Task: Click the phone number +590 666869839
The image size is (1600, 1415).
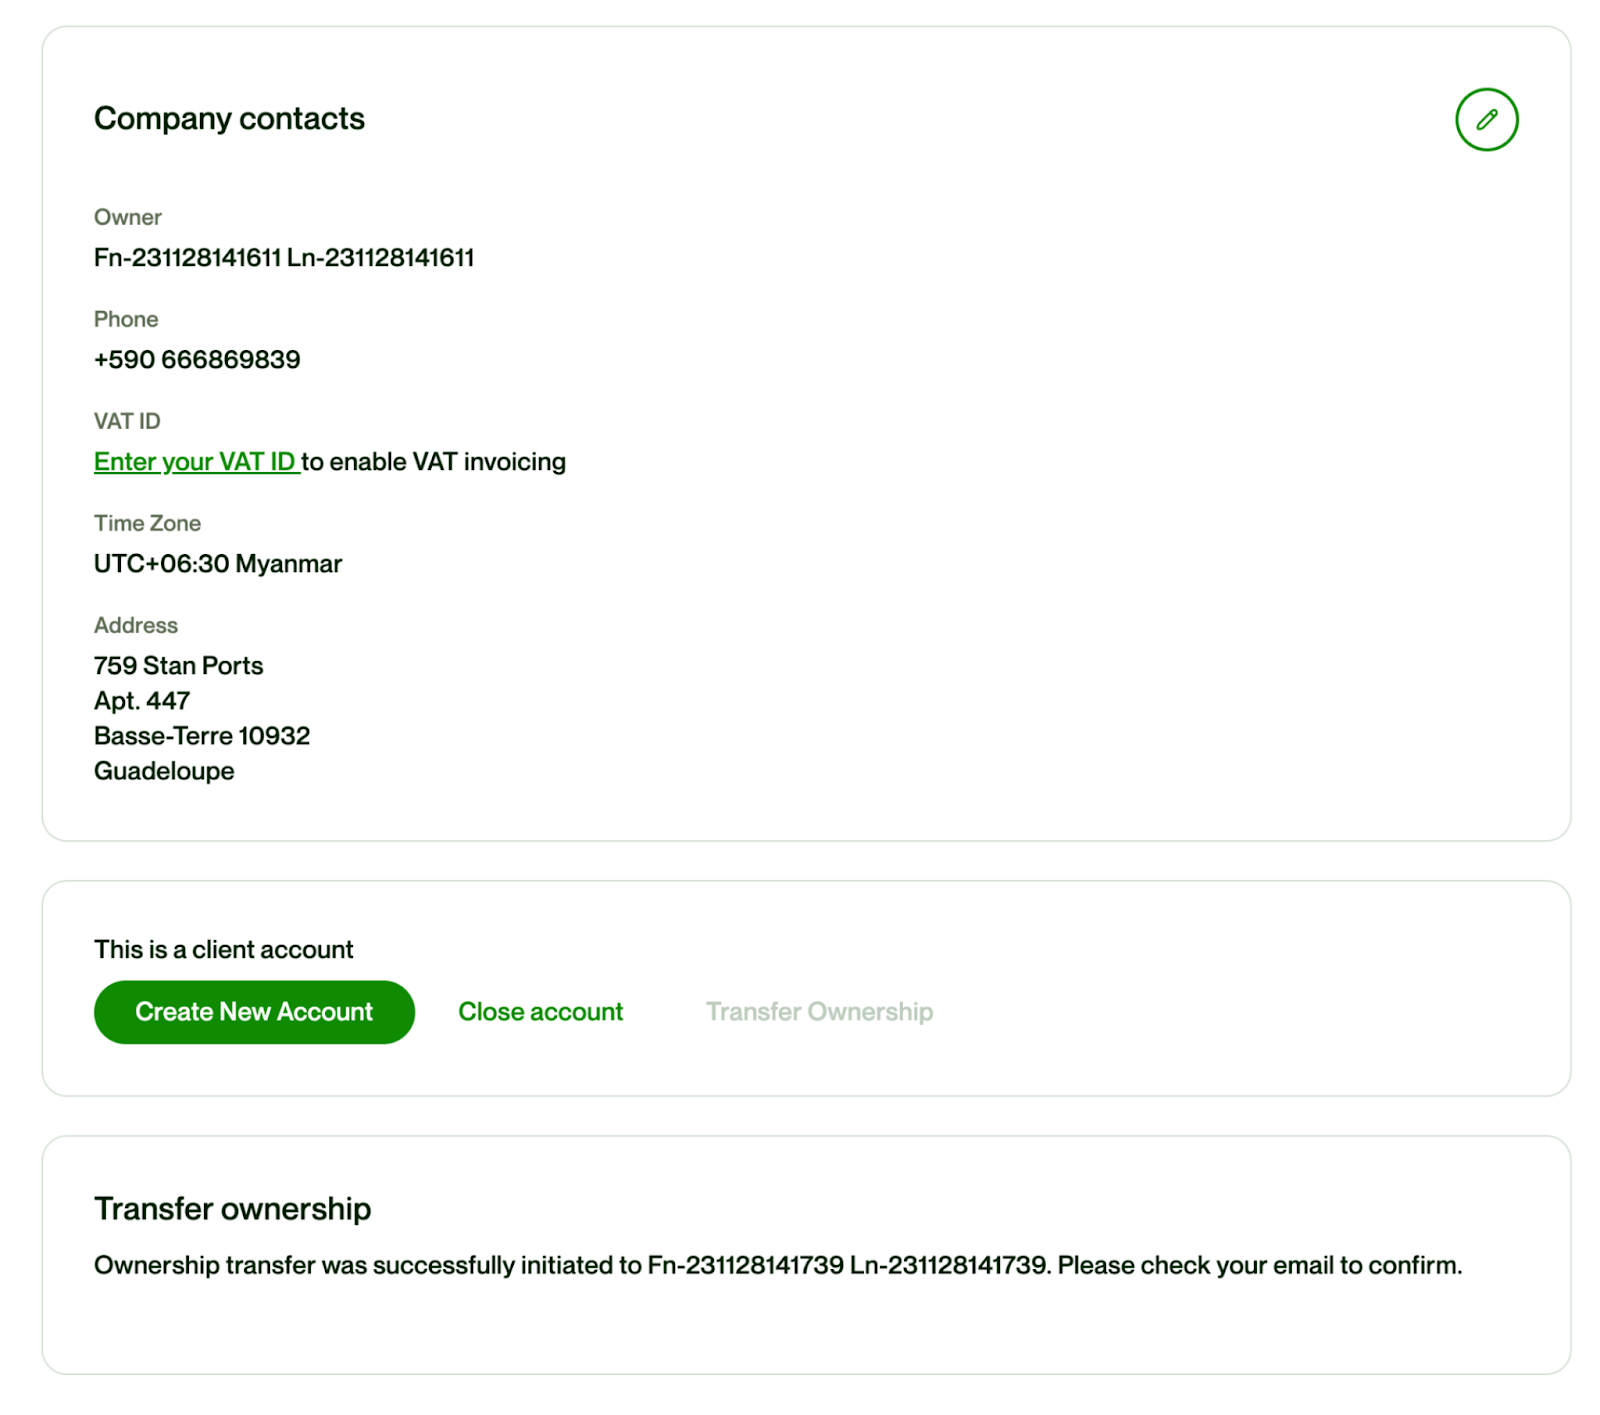Action: pos(197,360)
